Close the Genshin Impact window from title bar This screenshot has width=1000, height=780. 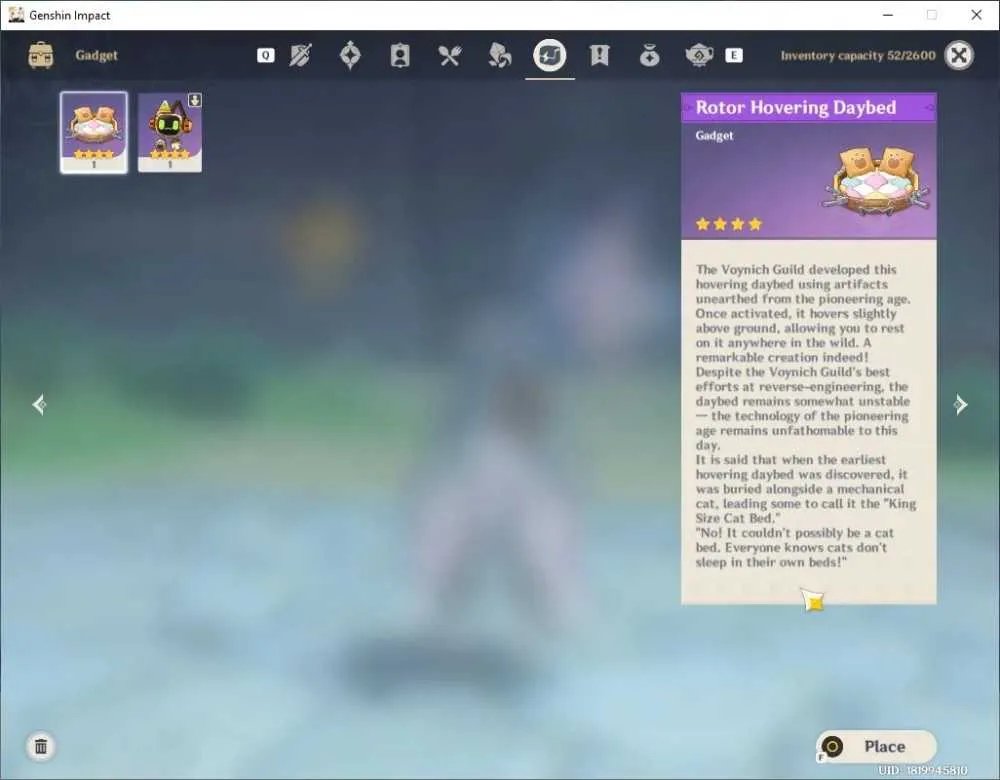976,15
